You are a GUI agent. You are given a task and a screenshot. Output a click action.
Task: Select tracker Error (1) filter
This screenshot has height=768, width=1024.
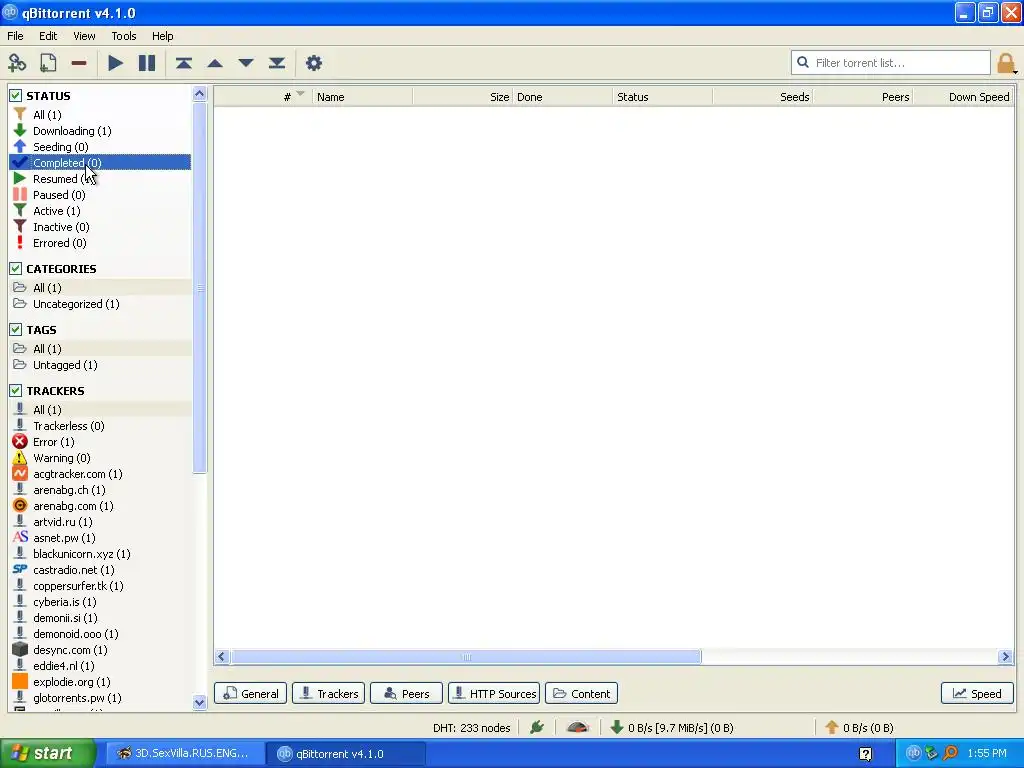(x=101, y=442)
